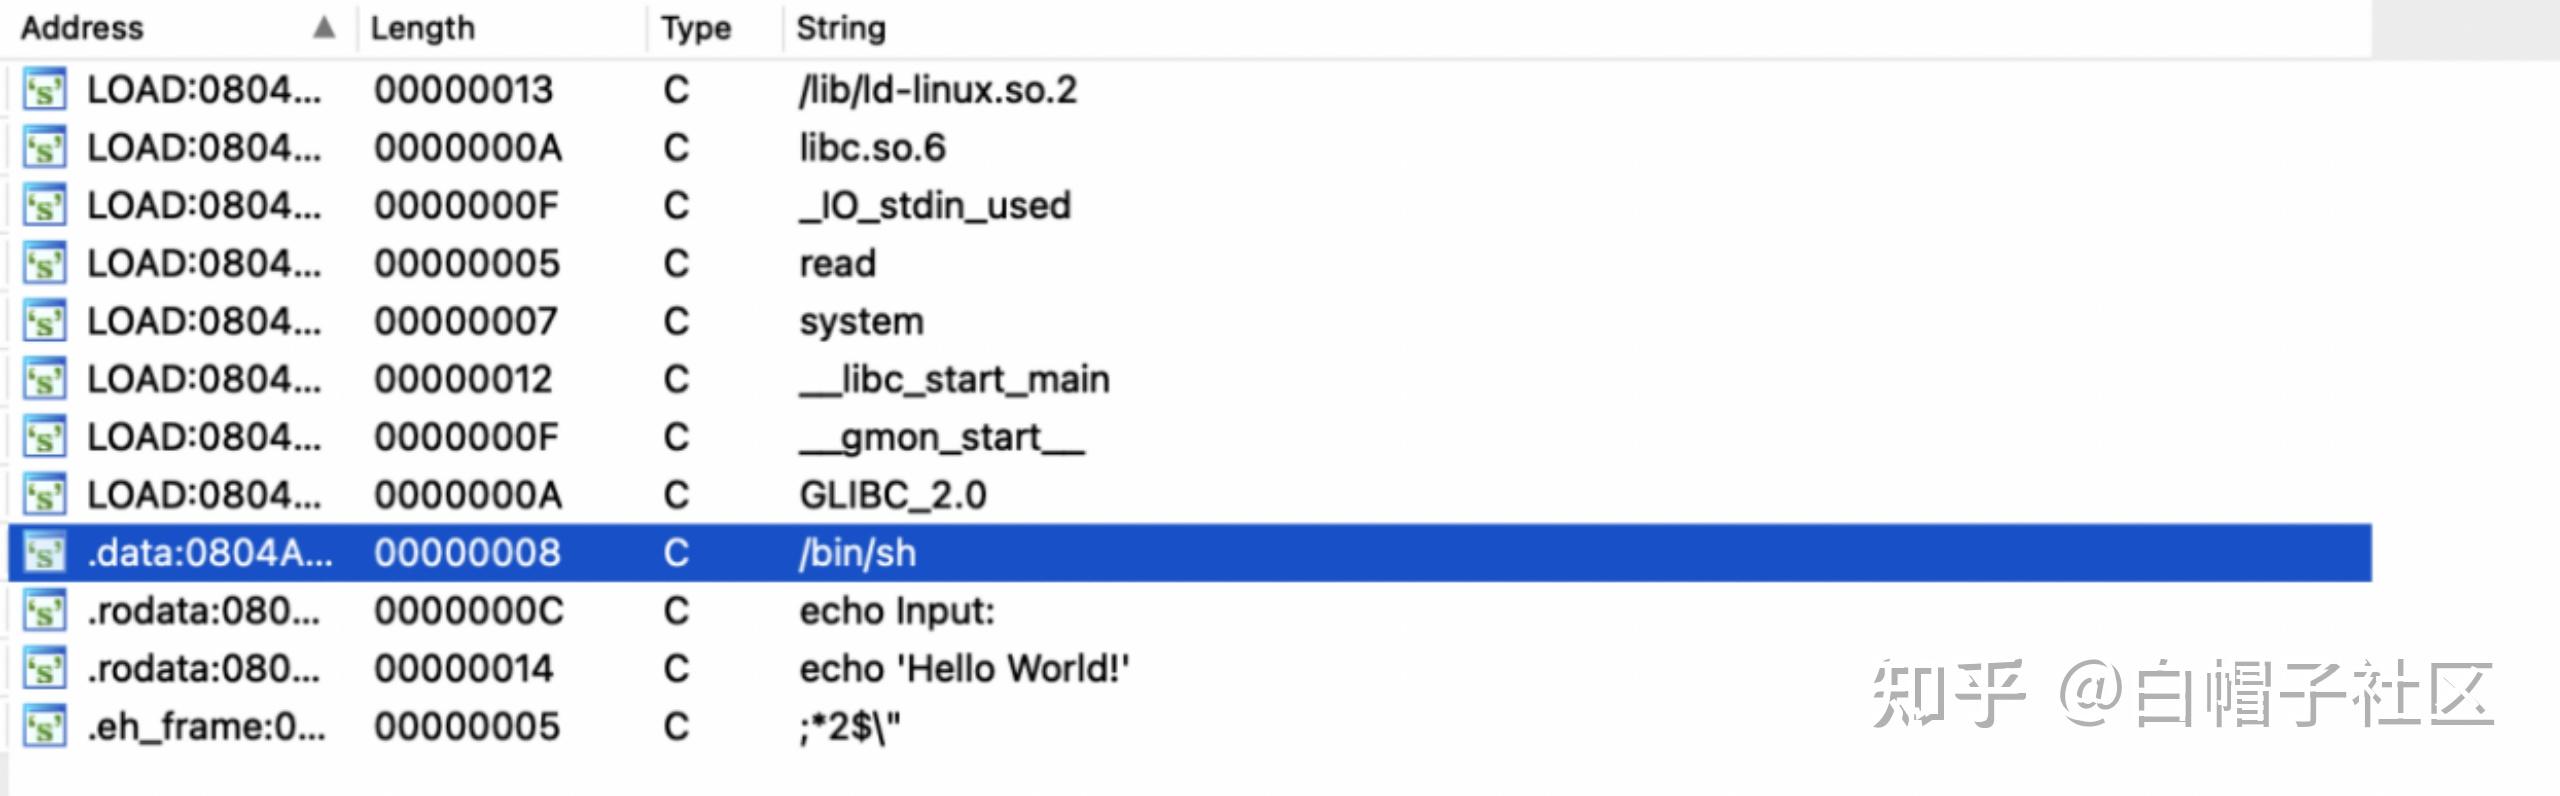Click length 00000014 in rodata row

(x=464, y=669)
